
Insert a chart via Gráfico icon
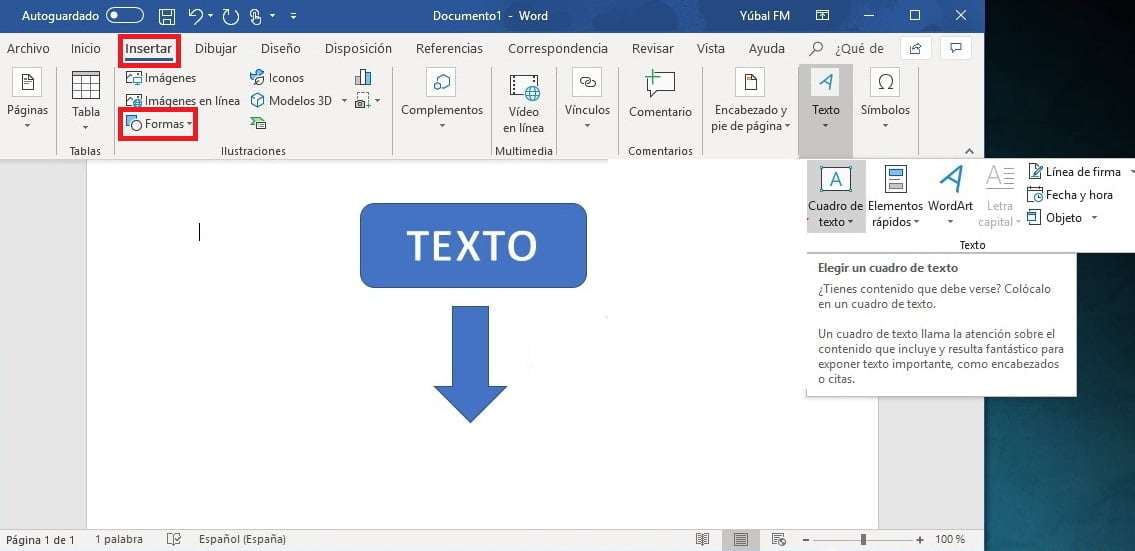[x=362, y=77]
